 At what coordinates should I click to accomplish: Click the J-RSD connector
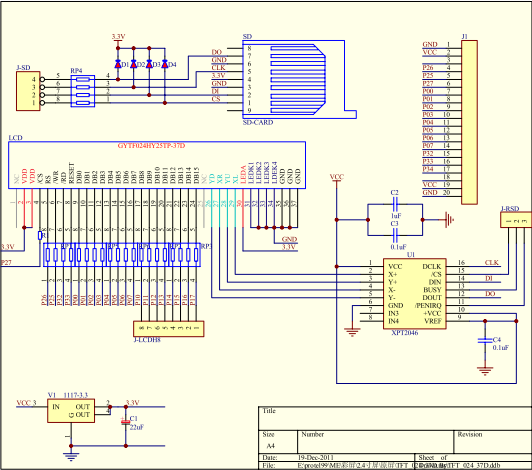click(x=516, y=220)
